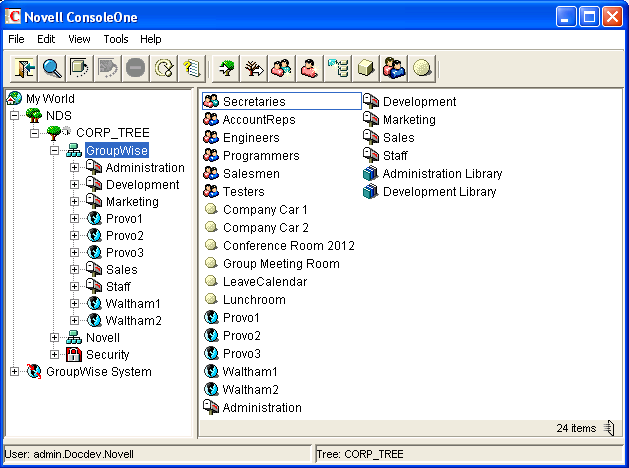This screenshot has width=629, height=468.
Task: Expand the Security node
Action: tap(55, 355)
